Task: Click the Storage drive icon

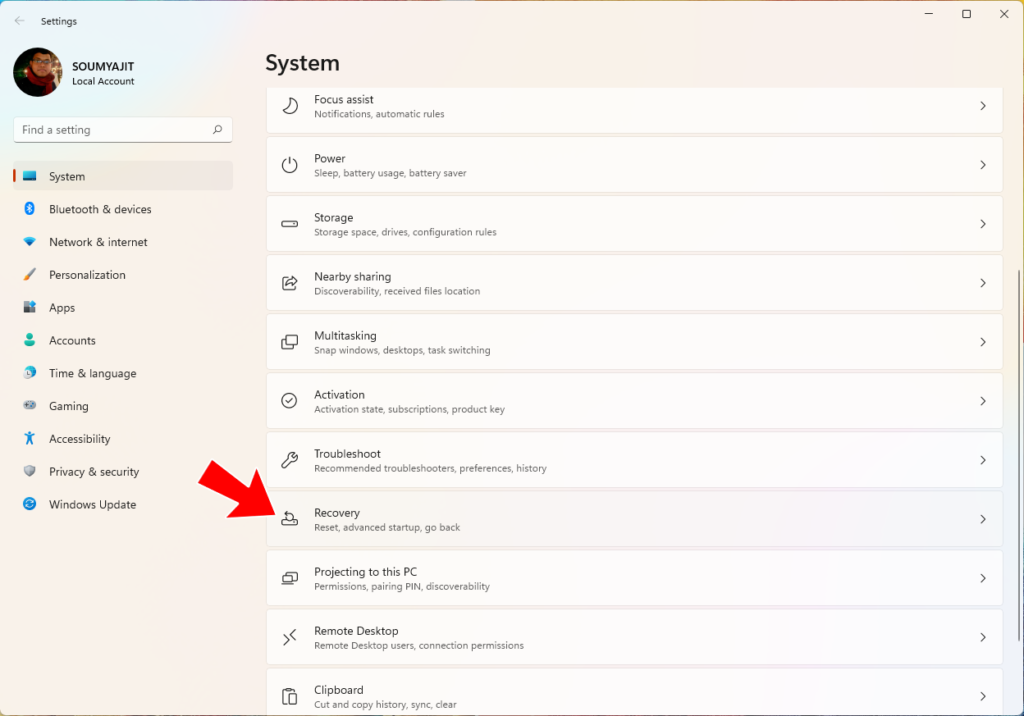Action: pyautogui.click(x=290, y=224)
